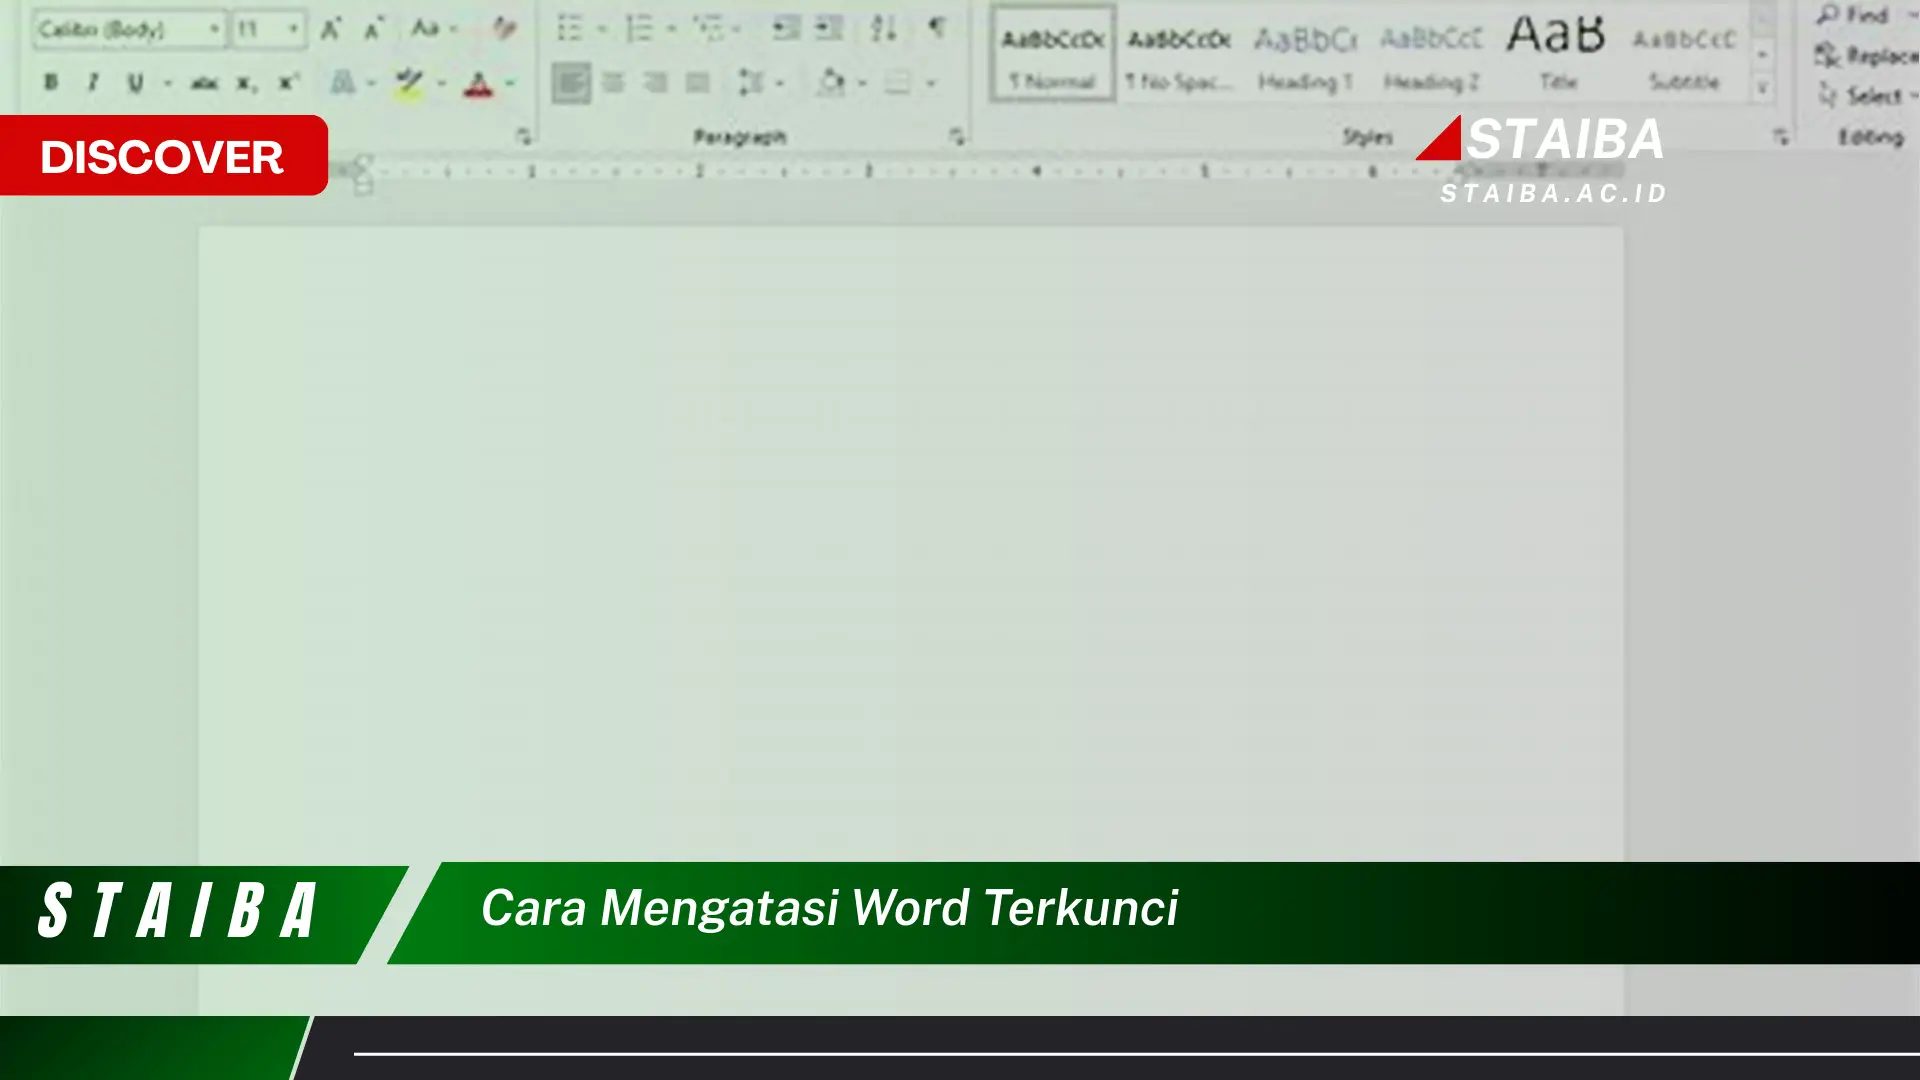Click the Multilevel List icon

pyautogui.click(x=708, y=29)
